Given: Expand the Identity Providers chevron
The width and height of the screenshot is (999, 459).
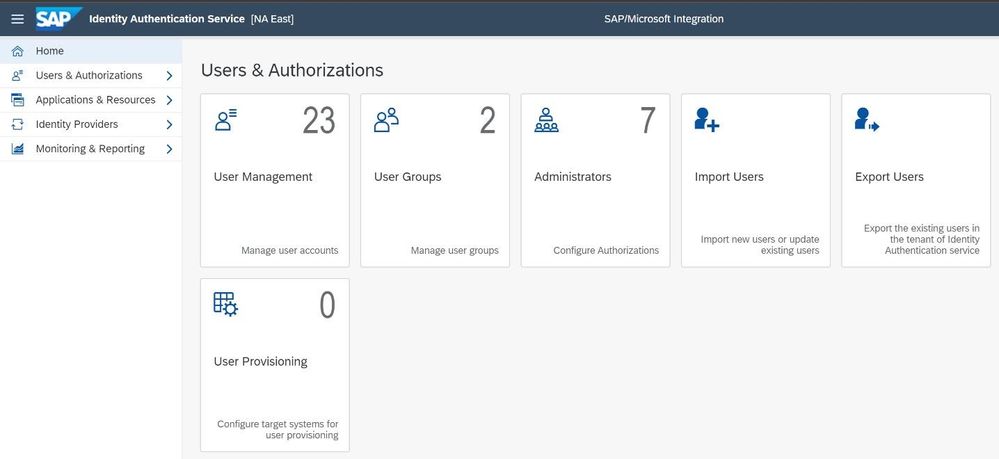Looking at the screenshot, I should tap(169, 124).
